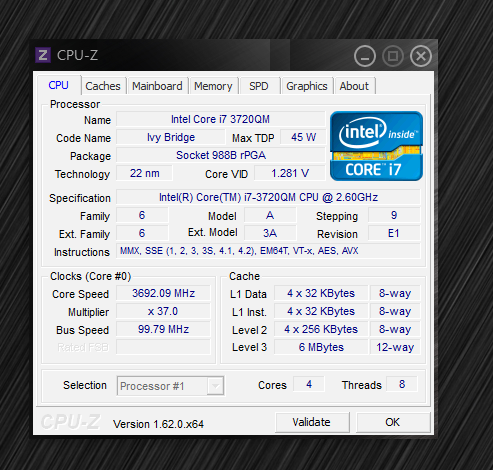The width and height of the screenshot is (493, 470).
Task: Click the CPU-Z purple Z app icon
Action: click(43, 55)
